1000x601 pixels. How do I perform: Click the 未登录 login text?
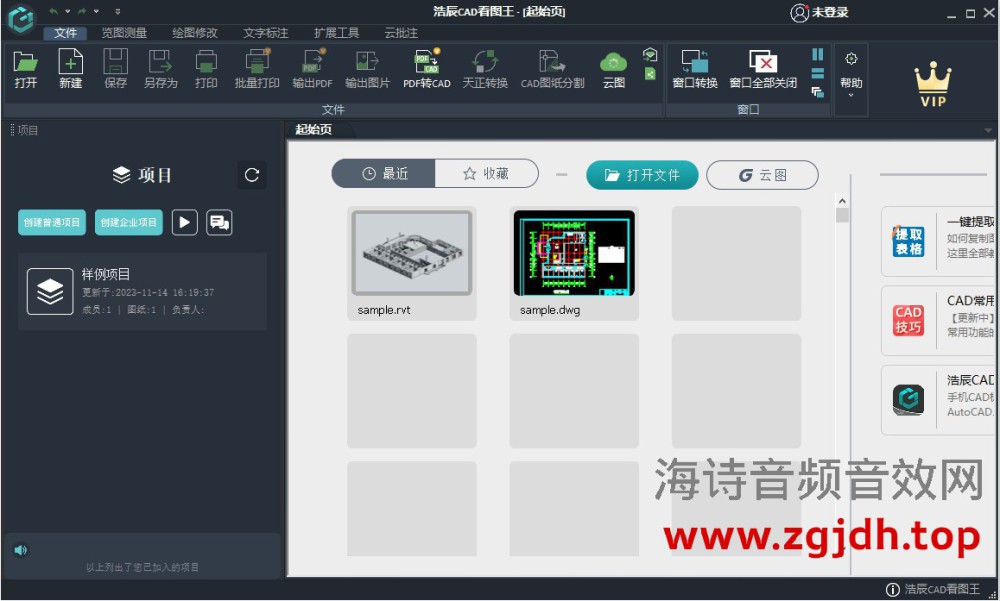[830, 12]
